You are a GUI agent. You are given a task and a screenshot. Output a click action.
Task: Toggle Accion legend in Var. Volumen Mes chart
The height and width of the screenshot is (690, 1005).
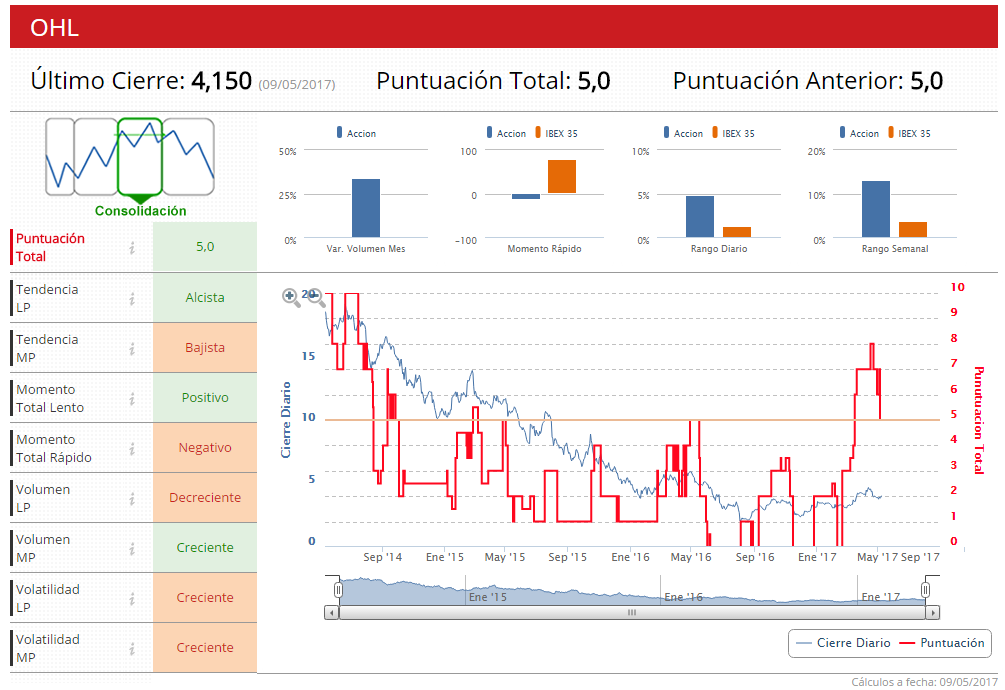point(356,133)
